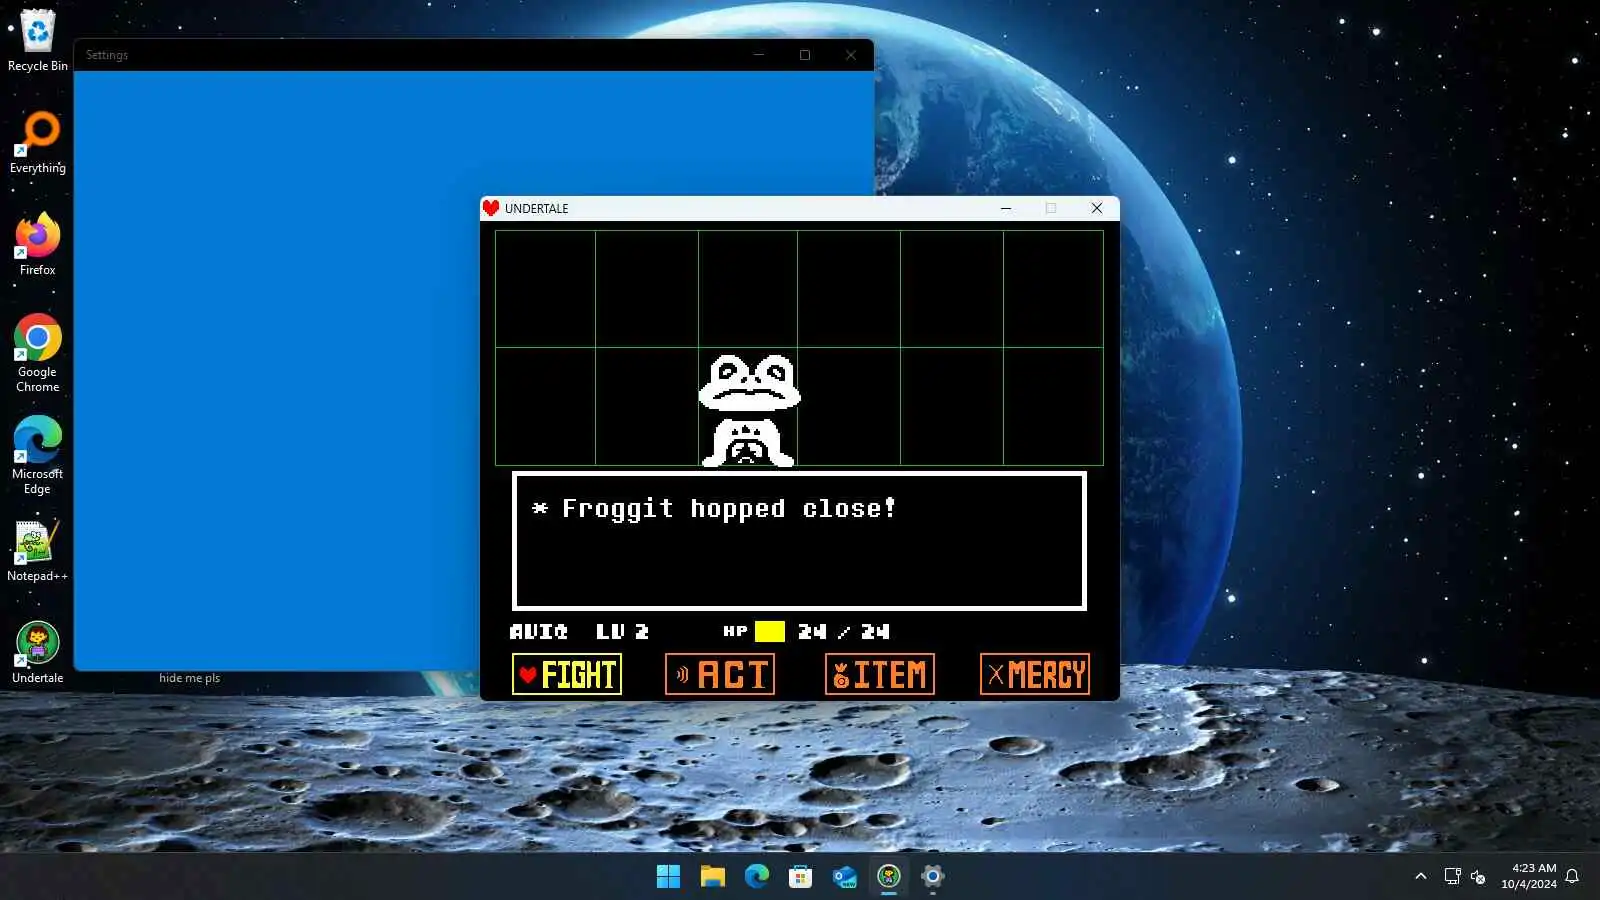Click the "24 / 24" HP value
Image resolution: width=1600 pixels, height=900 pixels.
click(844, 631)
